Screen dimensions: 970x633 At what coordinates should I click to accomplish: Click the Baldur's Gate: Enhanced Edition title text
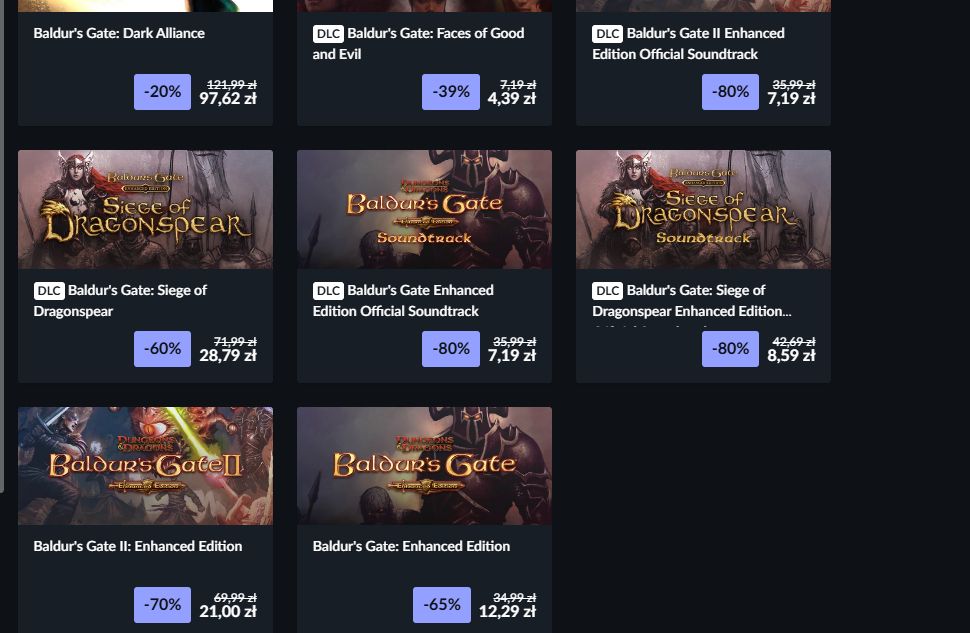pyautogui.click(x=411, y=546)
